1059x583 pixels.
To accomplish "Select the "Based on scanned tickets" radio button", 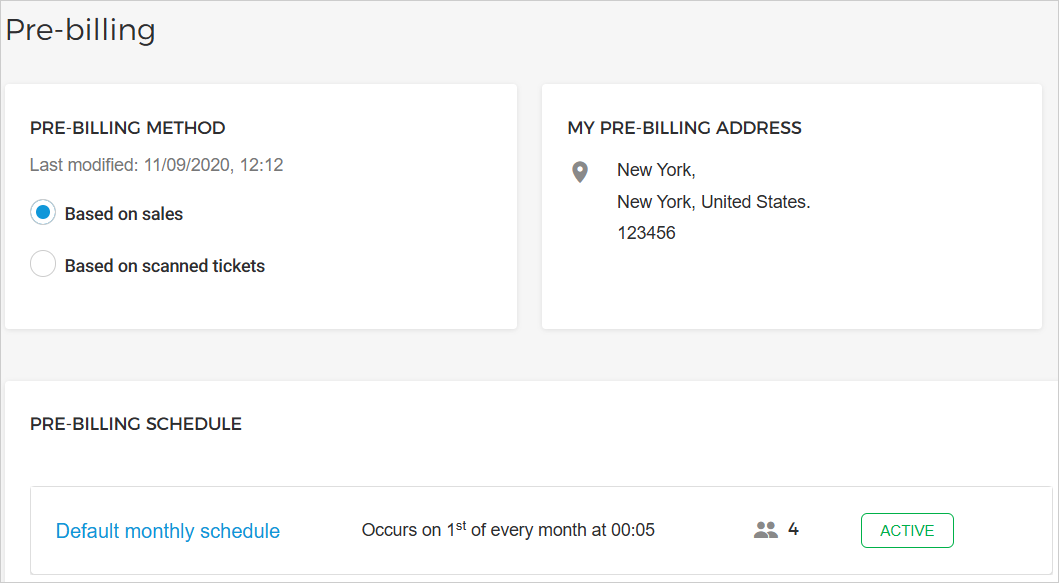I will [x=43, y=265].
